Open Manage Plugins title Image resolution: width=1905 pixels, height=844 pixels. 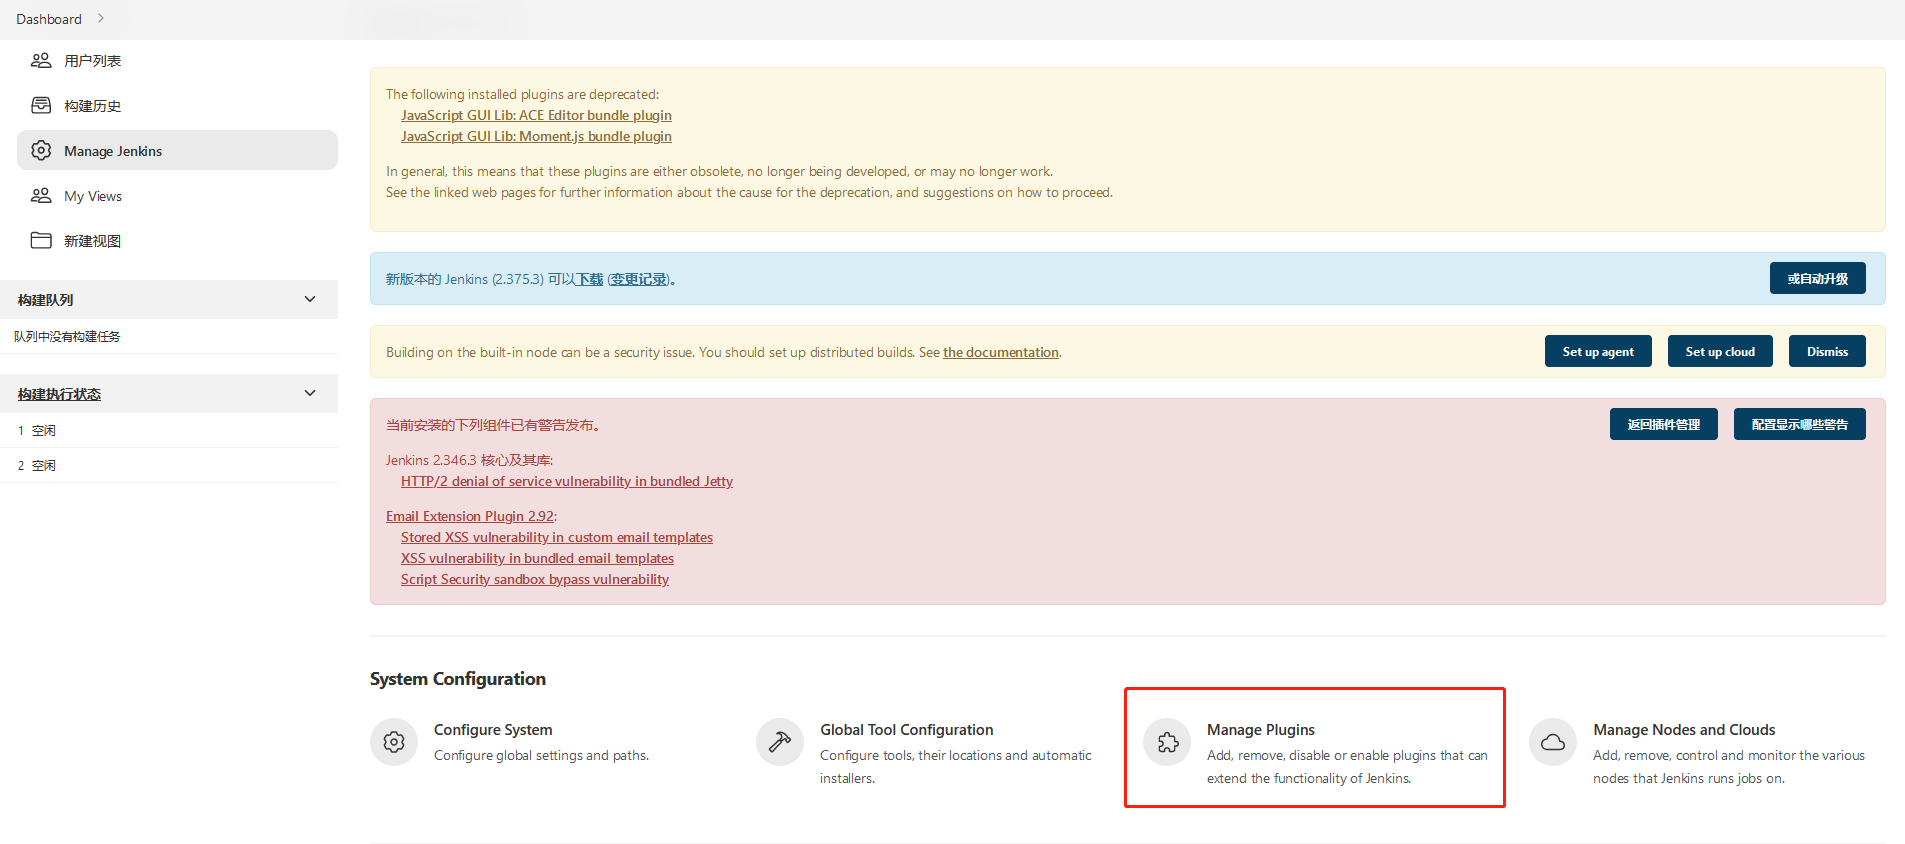[1261, 730]
